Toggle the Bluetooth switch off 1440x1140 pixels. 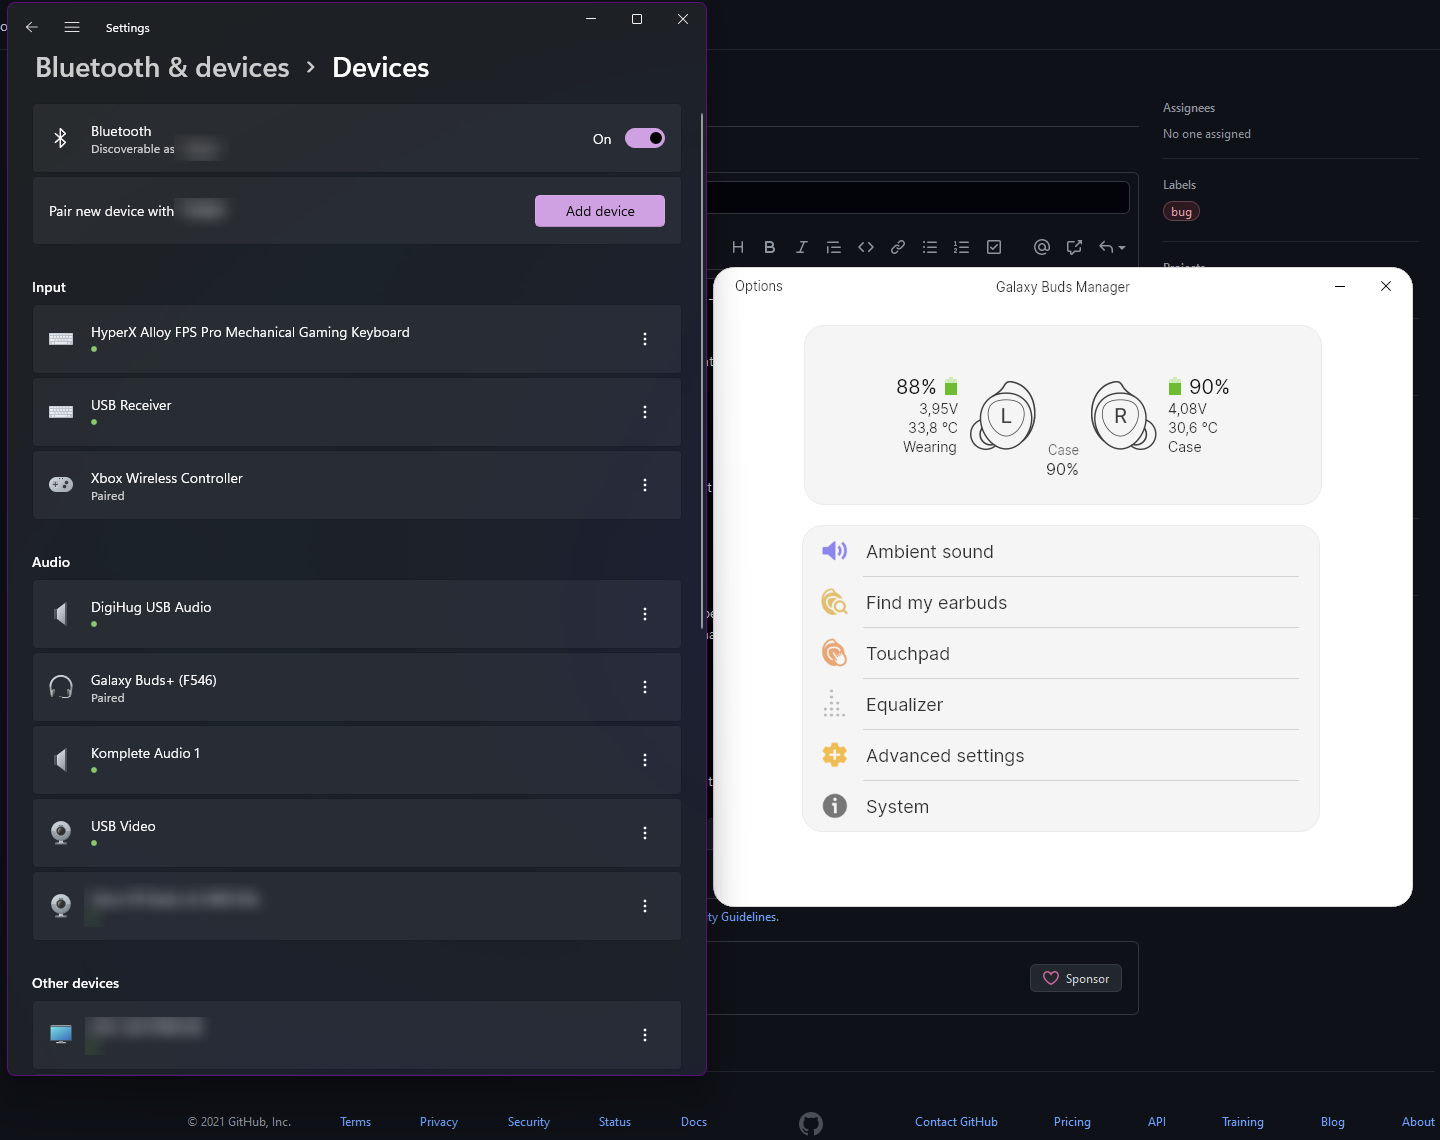[x=645, y=138]
